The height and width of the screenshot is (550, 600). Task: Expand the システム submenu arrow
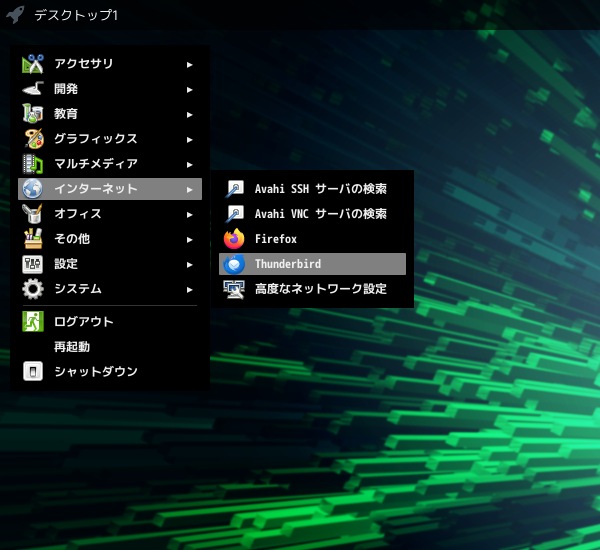point(189,290)
